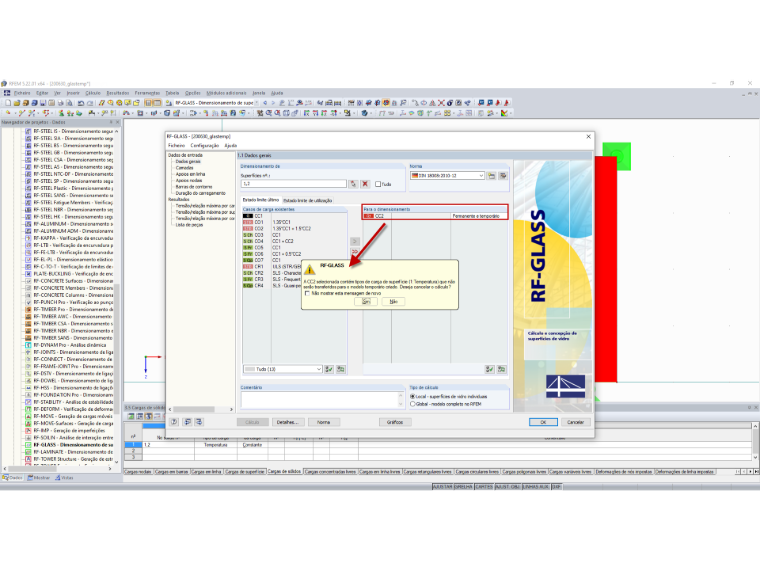Click the Norma button at dialog bottom

coord(324,422)
